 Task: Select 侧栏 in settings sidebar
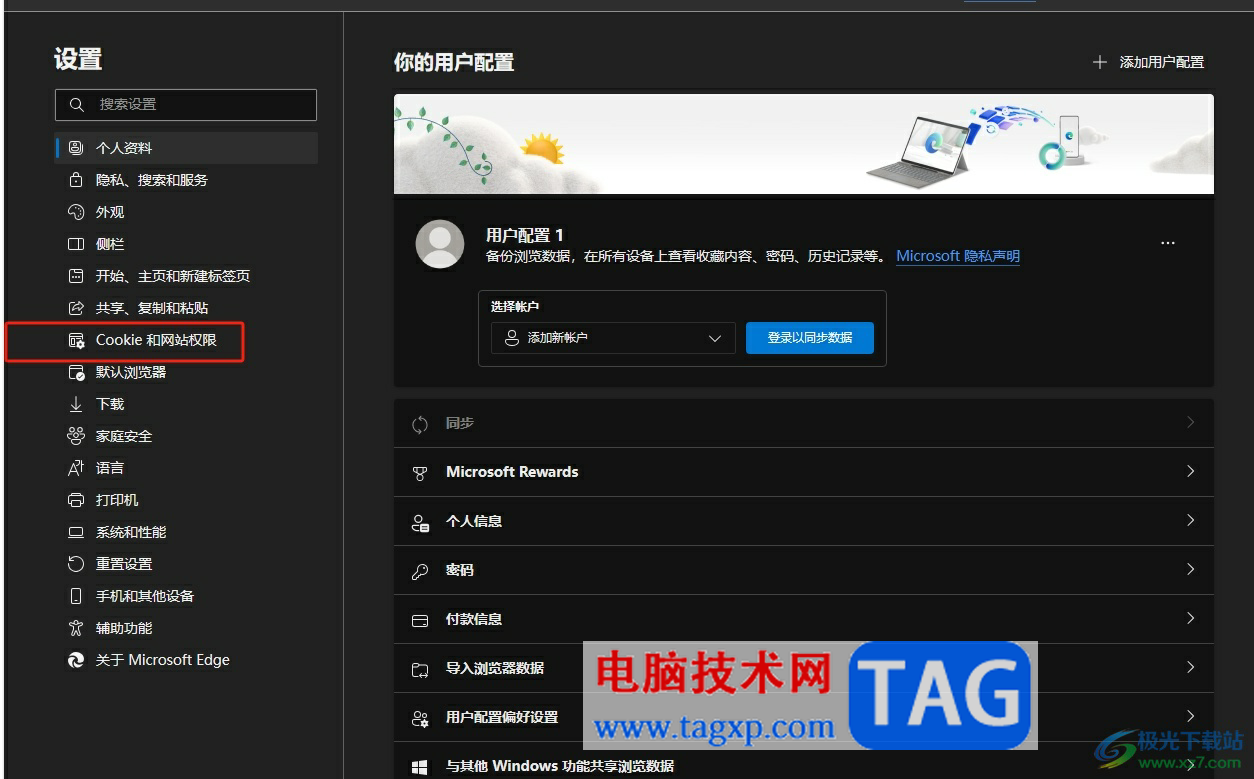click(x=186, y=244)
